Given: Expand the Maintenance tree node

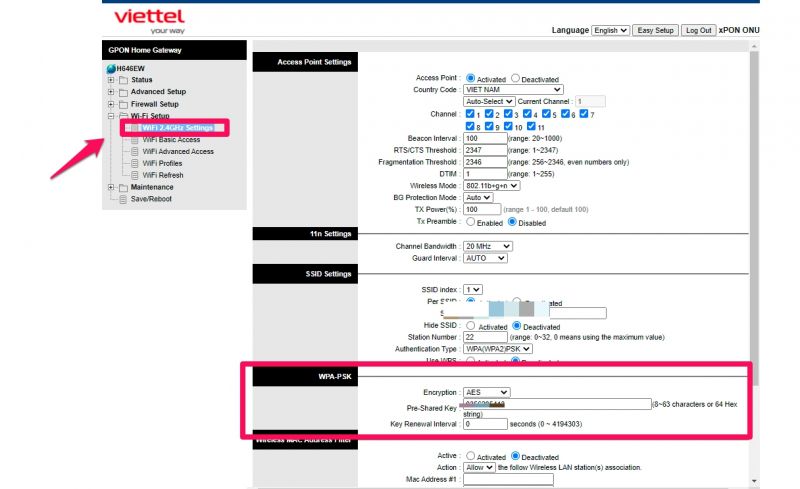Looking at the screenshot, I should tap(111, 187).
